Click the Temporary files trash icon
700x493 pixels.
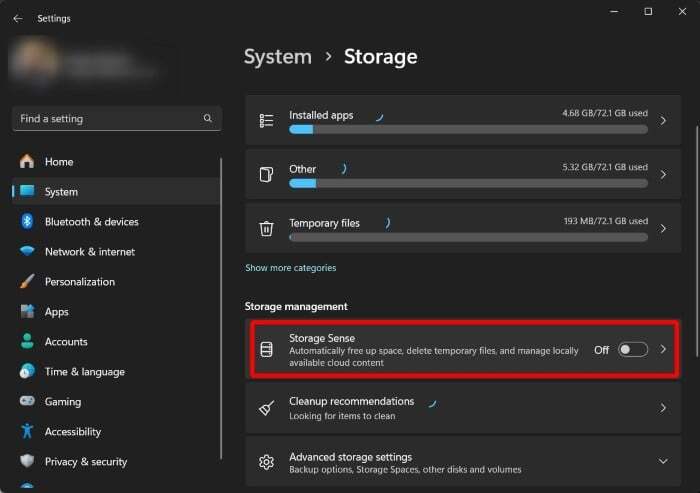click(267, 228)
